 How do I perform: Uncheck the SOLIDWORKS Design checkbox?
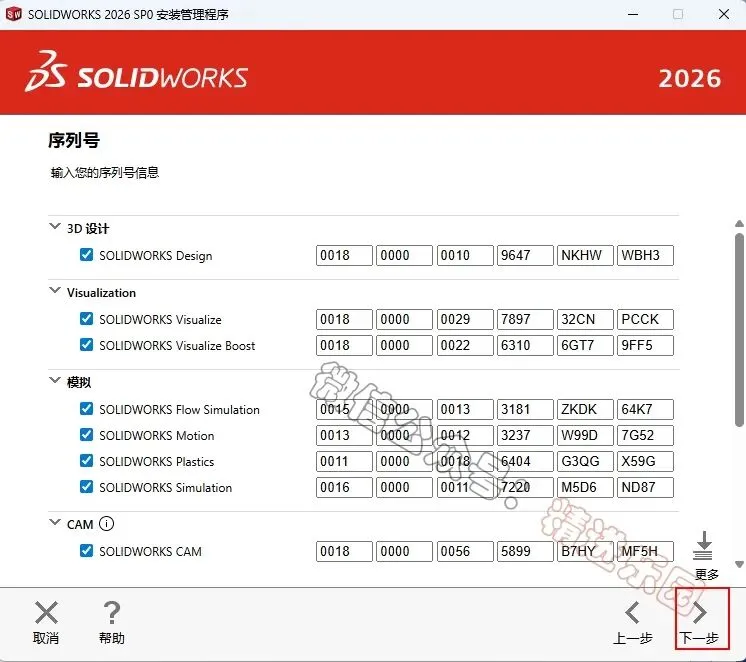(87, 255)
